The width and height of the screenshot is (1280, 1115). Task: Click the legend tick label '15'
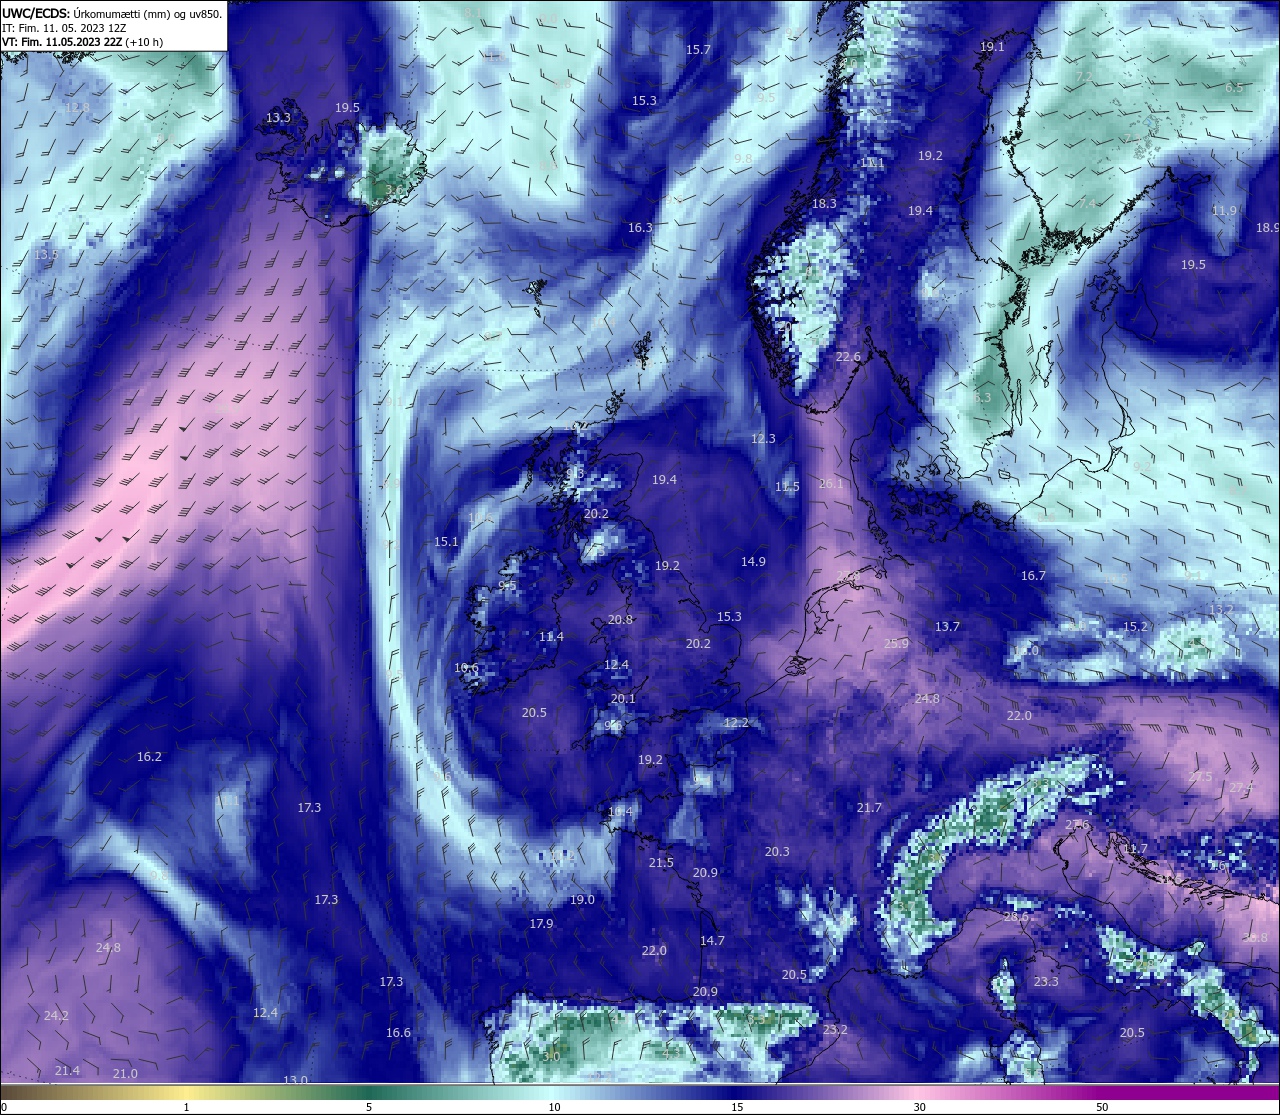point(736,1107)
